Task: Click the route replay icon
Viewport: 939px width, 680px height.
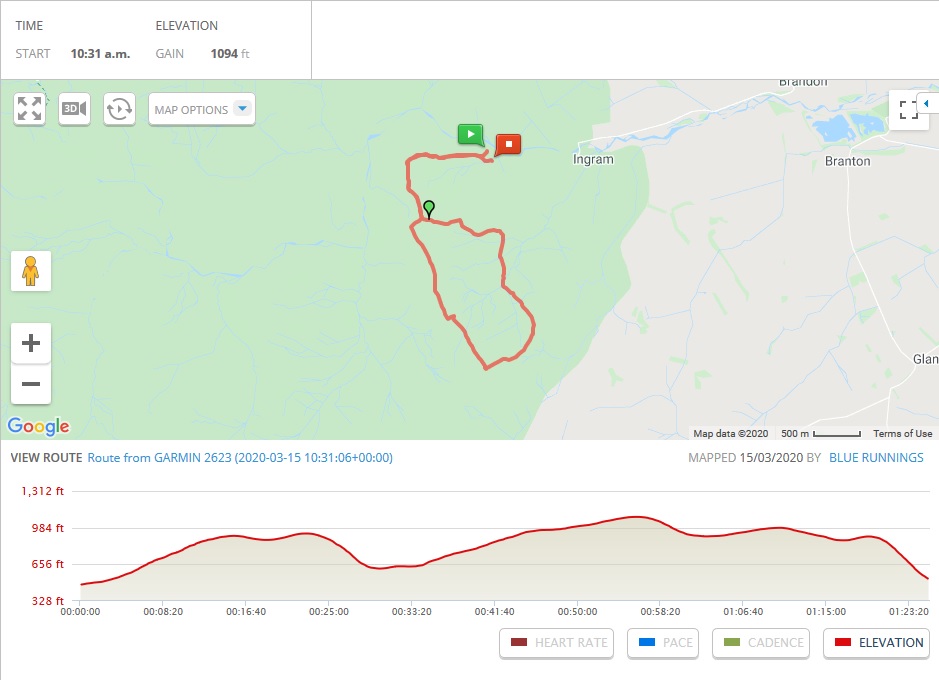Action: tap(119, 109)
